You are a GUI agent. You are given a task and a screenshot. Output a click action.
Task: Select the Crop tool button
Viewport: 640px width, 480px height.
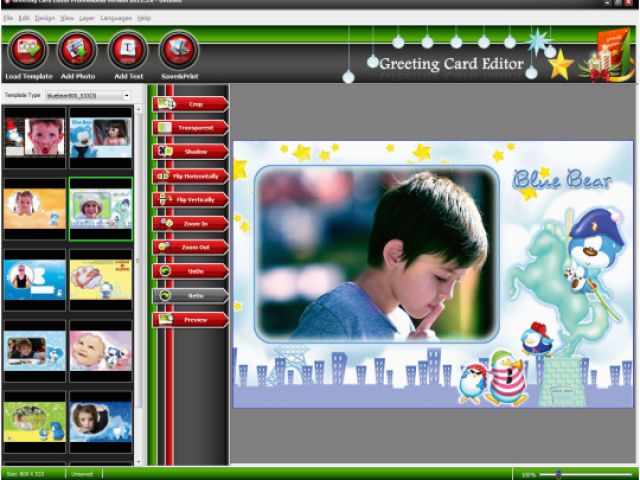190,104
